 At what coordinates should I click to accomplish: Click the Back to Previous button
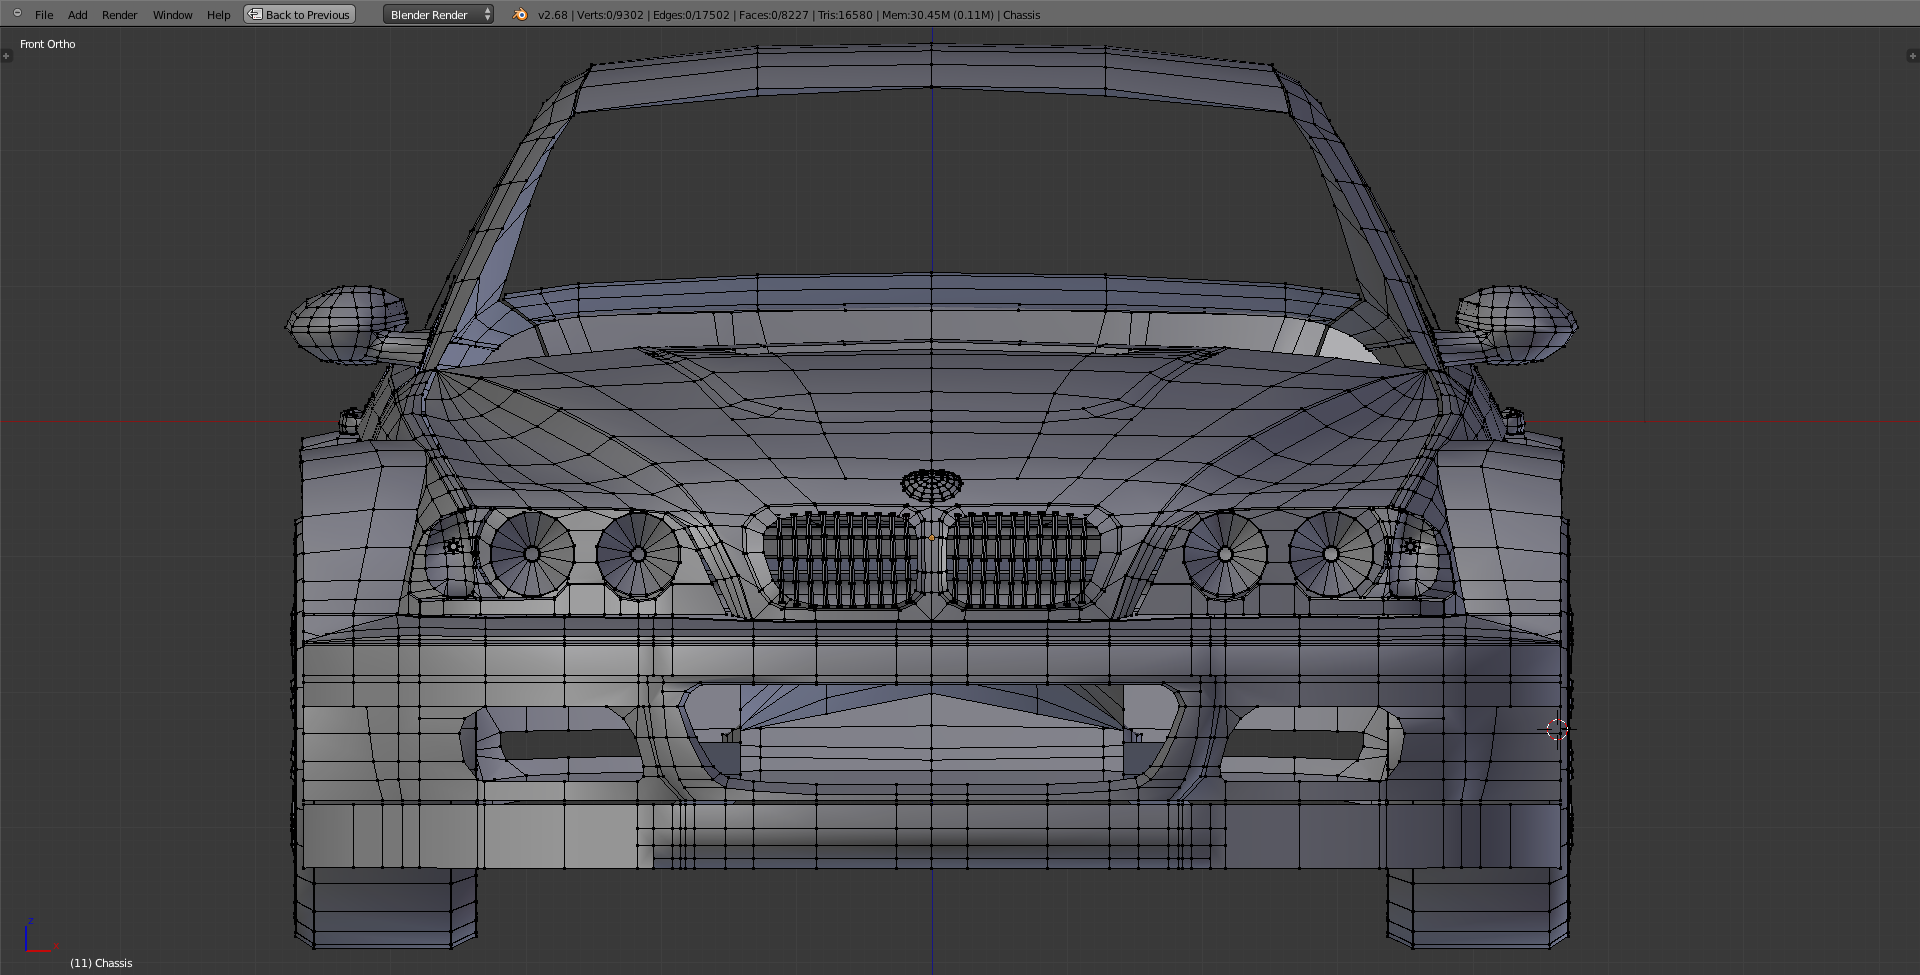[x=300, y=14]
